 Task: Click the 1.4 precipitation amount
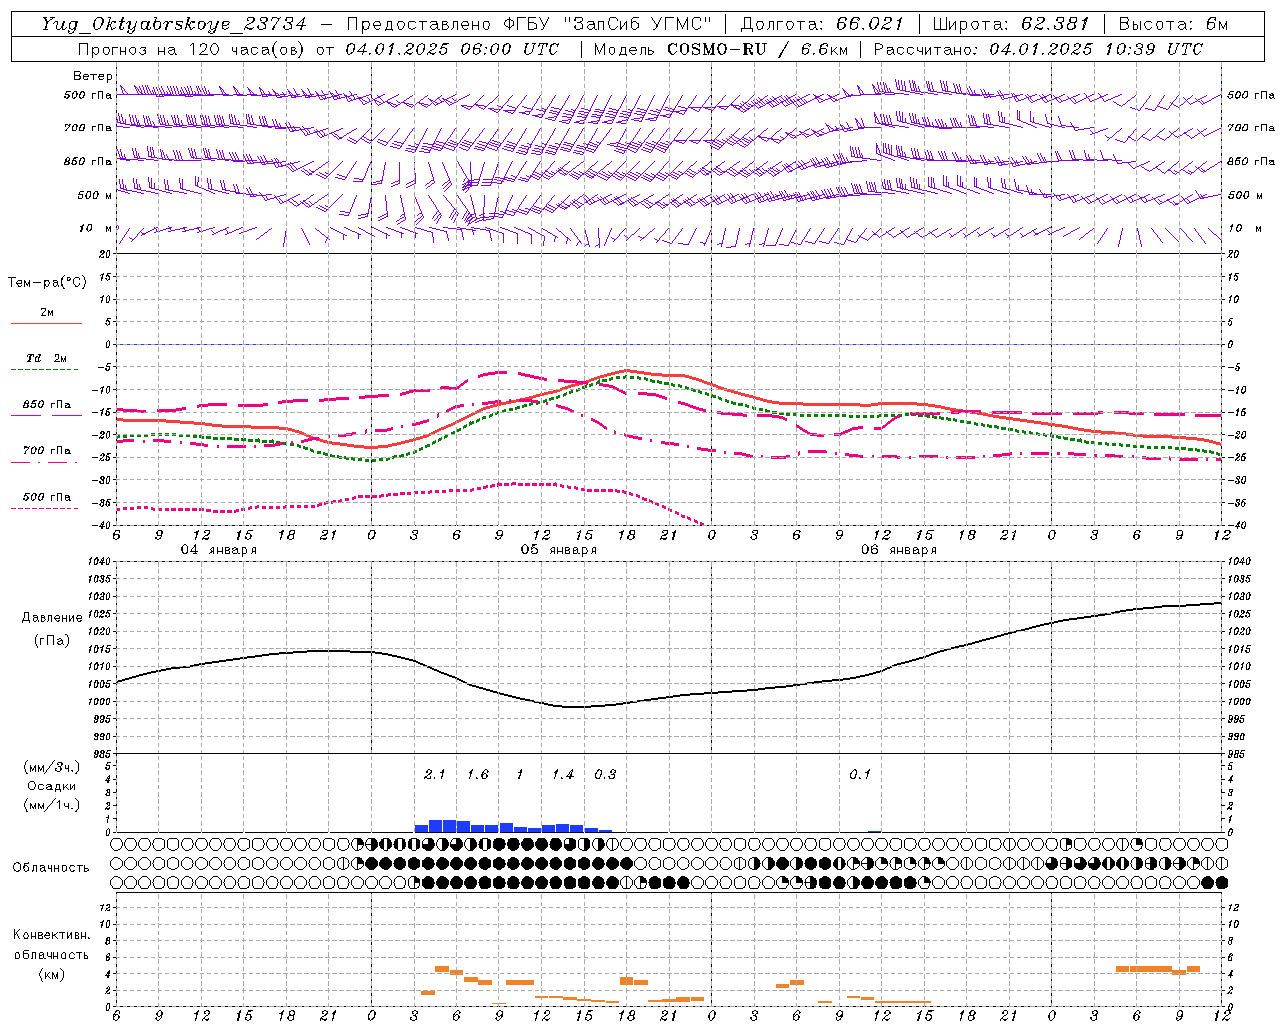click(x=563, y=775)
